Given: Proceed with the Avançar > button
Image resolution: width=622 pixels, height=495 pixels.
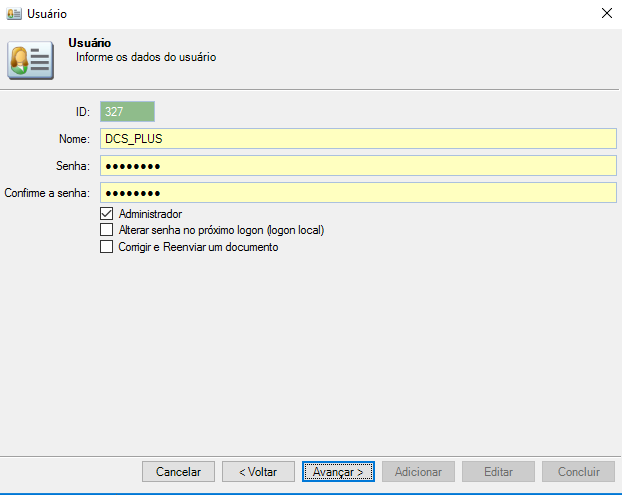Looking at the screenshot, I should point(338,471).
